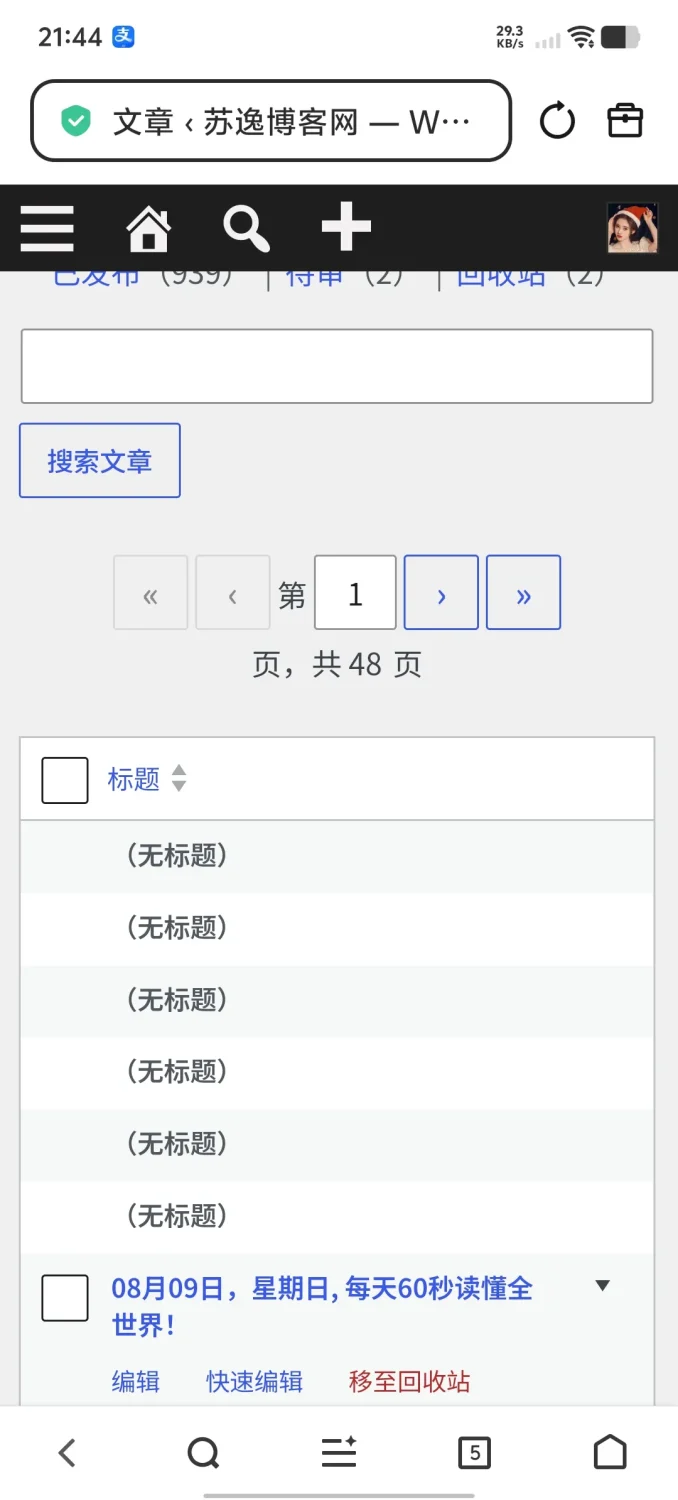
Task: Tick the select-all checkbox beside 标题
Action: (x=65, y=780)
